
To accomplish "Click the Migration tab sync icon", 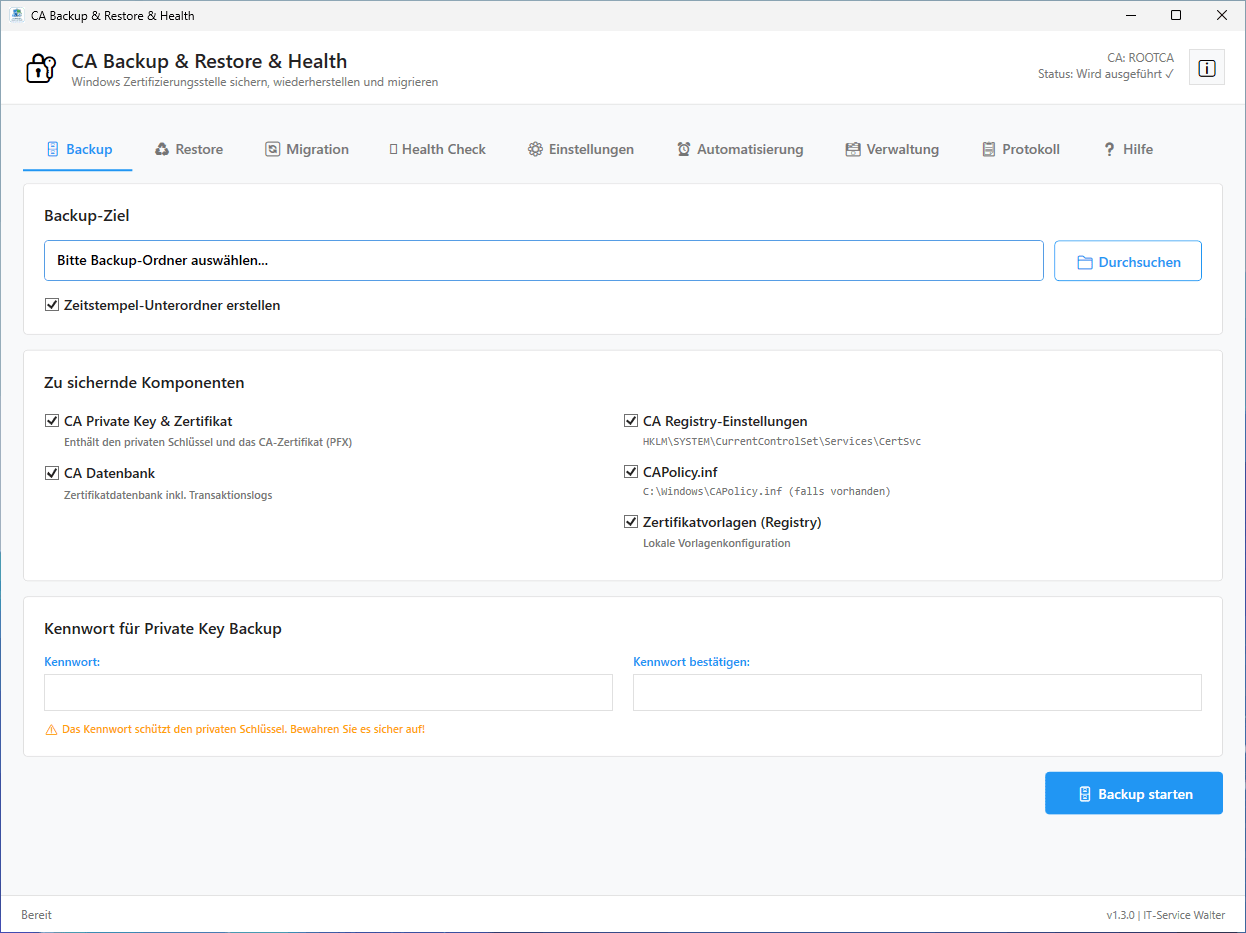I will pos(272,149).
